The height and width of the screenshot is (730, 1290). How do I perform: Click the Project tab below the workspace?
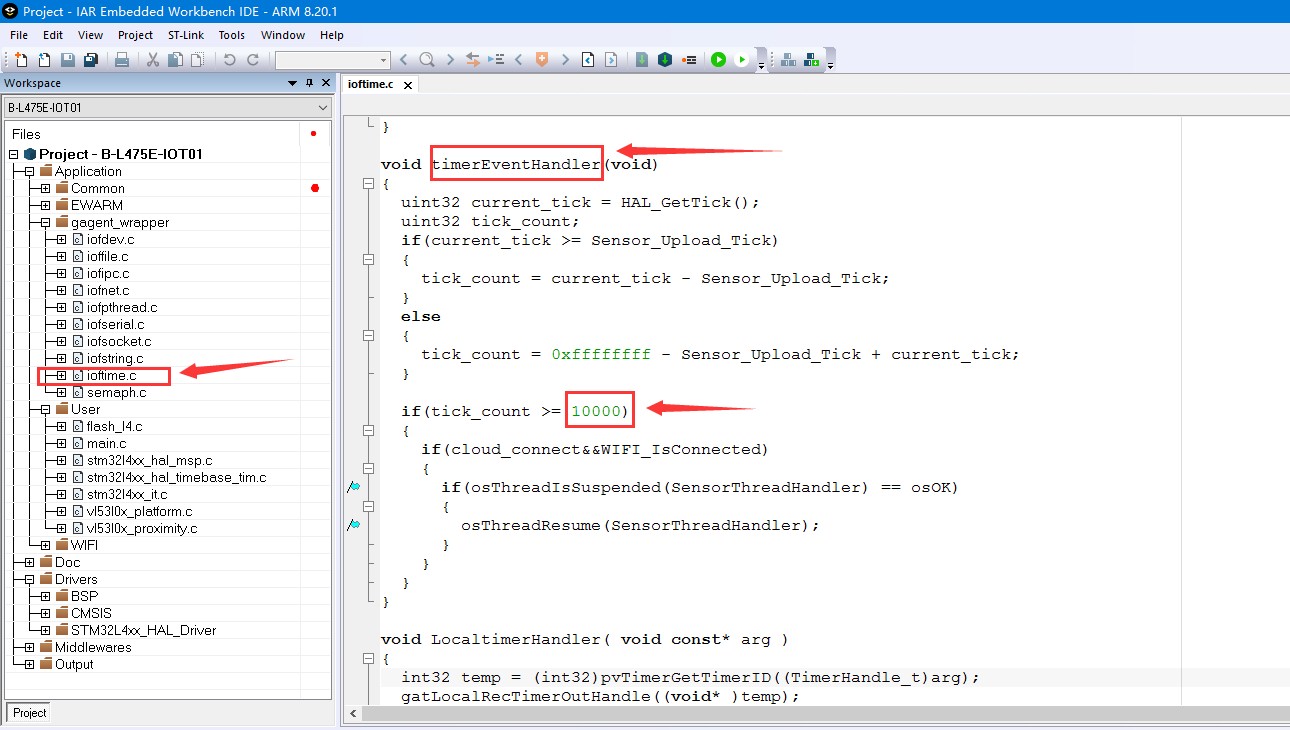[x=29, y=712]
